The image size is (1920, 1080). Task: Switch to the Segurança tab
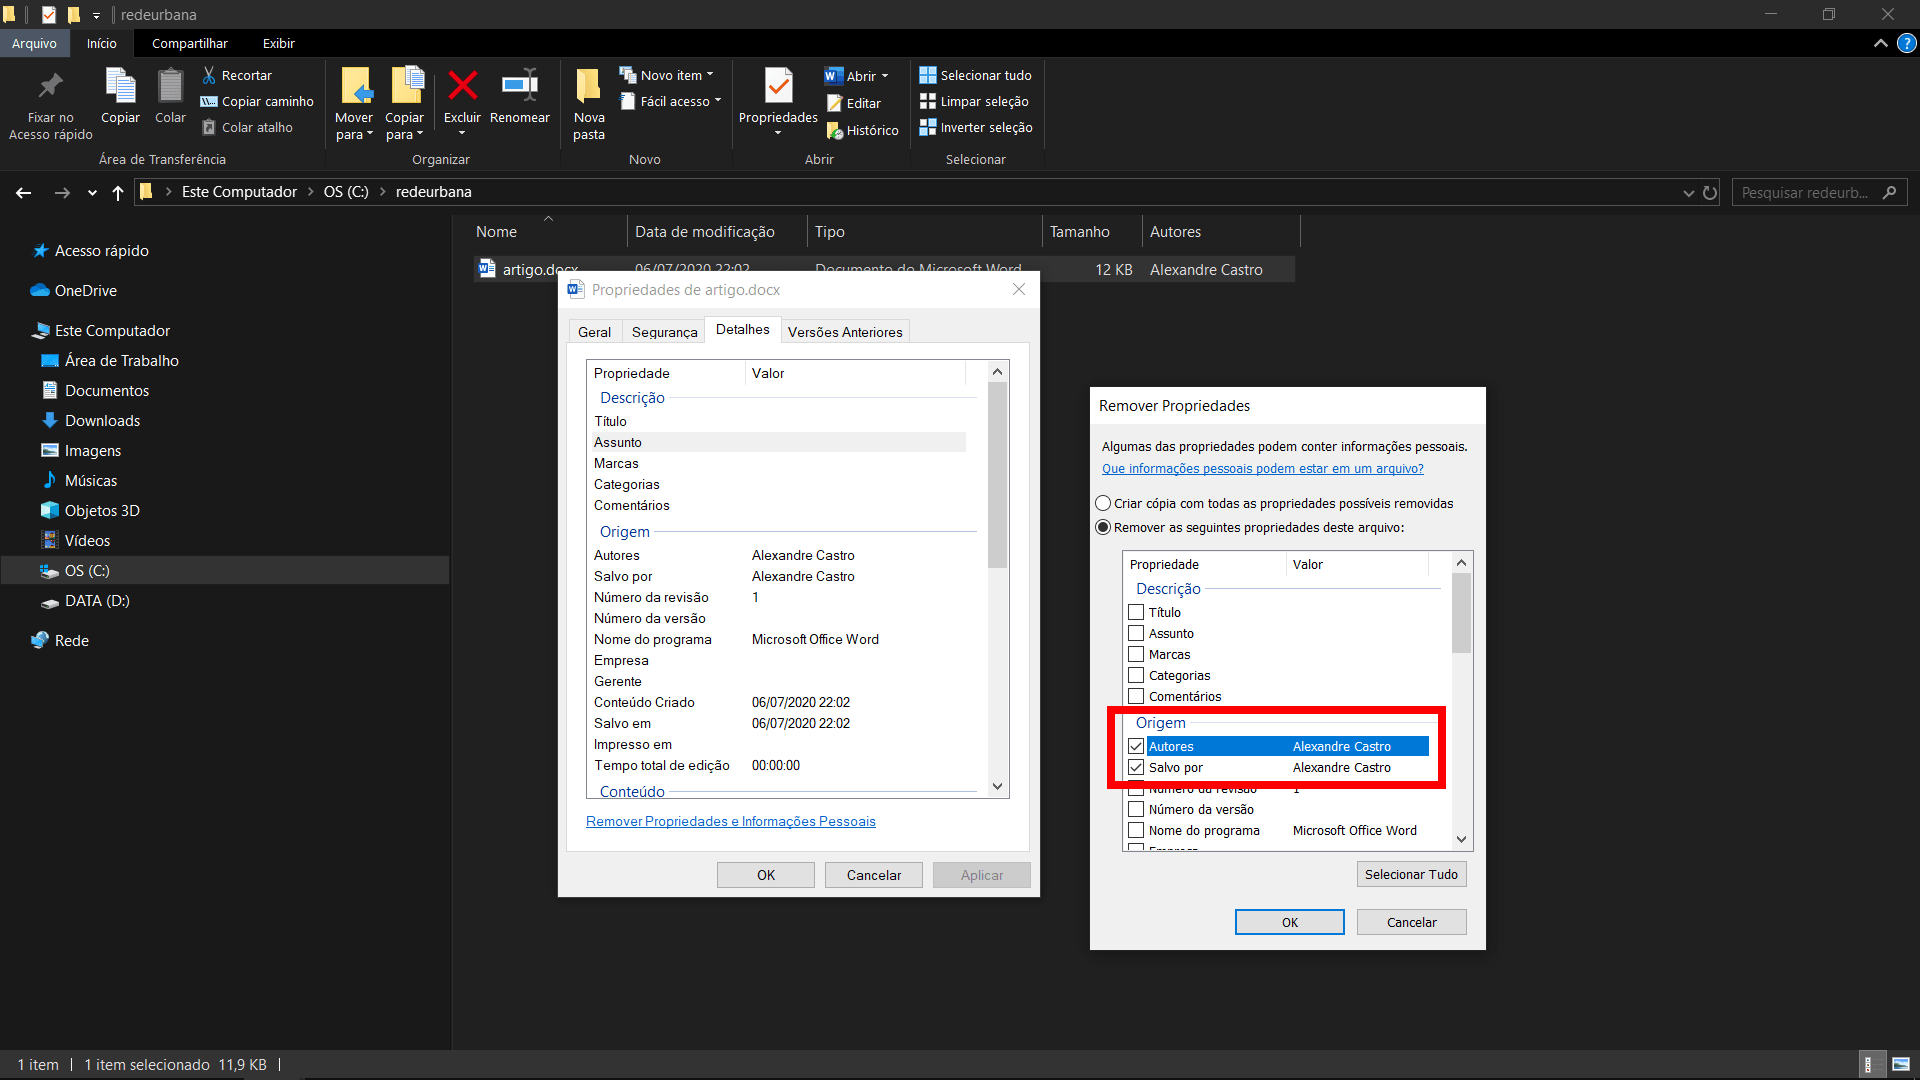(664, 332)
